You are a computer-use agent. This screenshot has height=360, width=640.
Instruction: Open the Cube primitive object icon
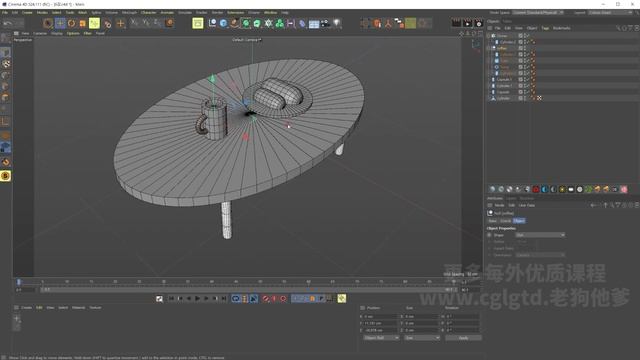pyautogui.click(x=223, y=23)
